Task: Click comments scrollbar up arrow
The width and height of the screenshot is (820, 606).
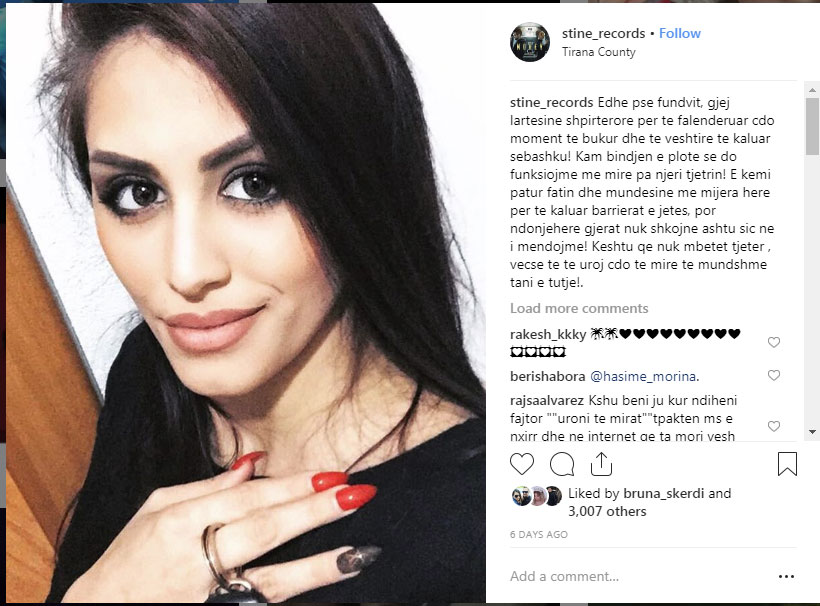Action: point(812,90)
